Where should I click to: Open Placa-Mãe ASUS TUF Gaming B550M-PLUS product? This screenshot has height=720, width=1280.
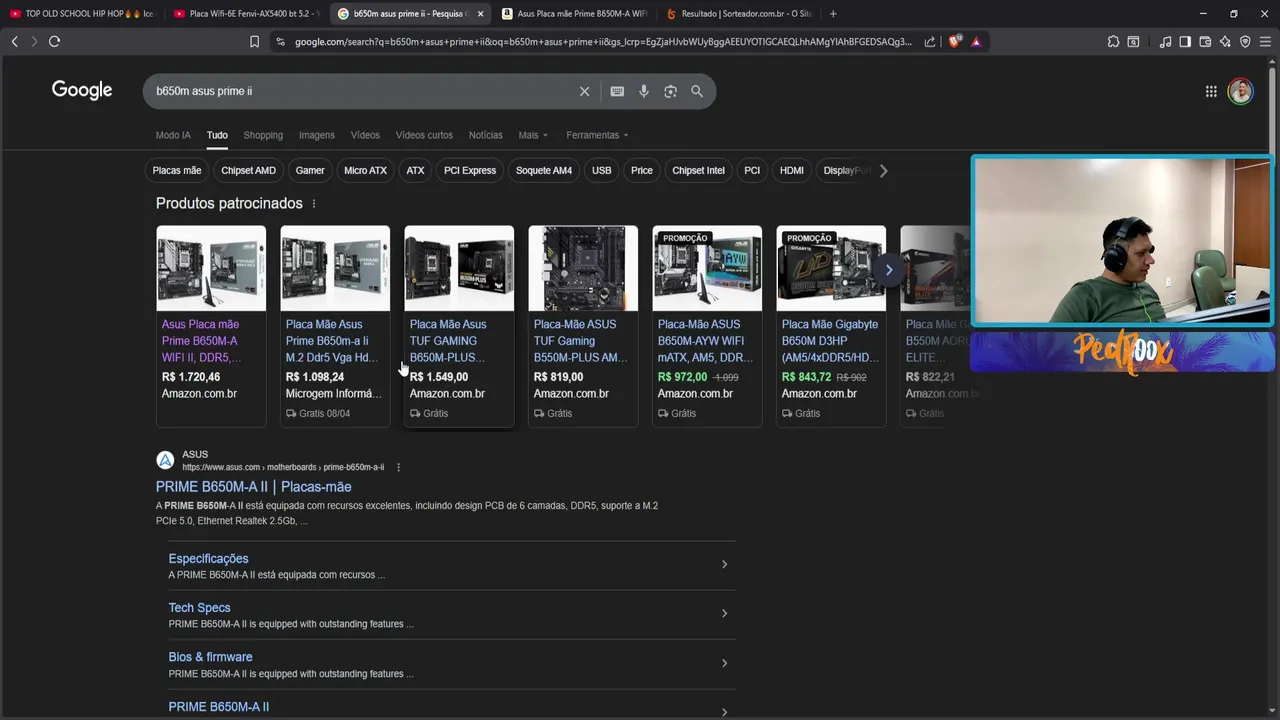pyautogui.click(x=583, y=326)
